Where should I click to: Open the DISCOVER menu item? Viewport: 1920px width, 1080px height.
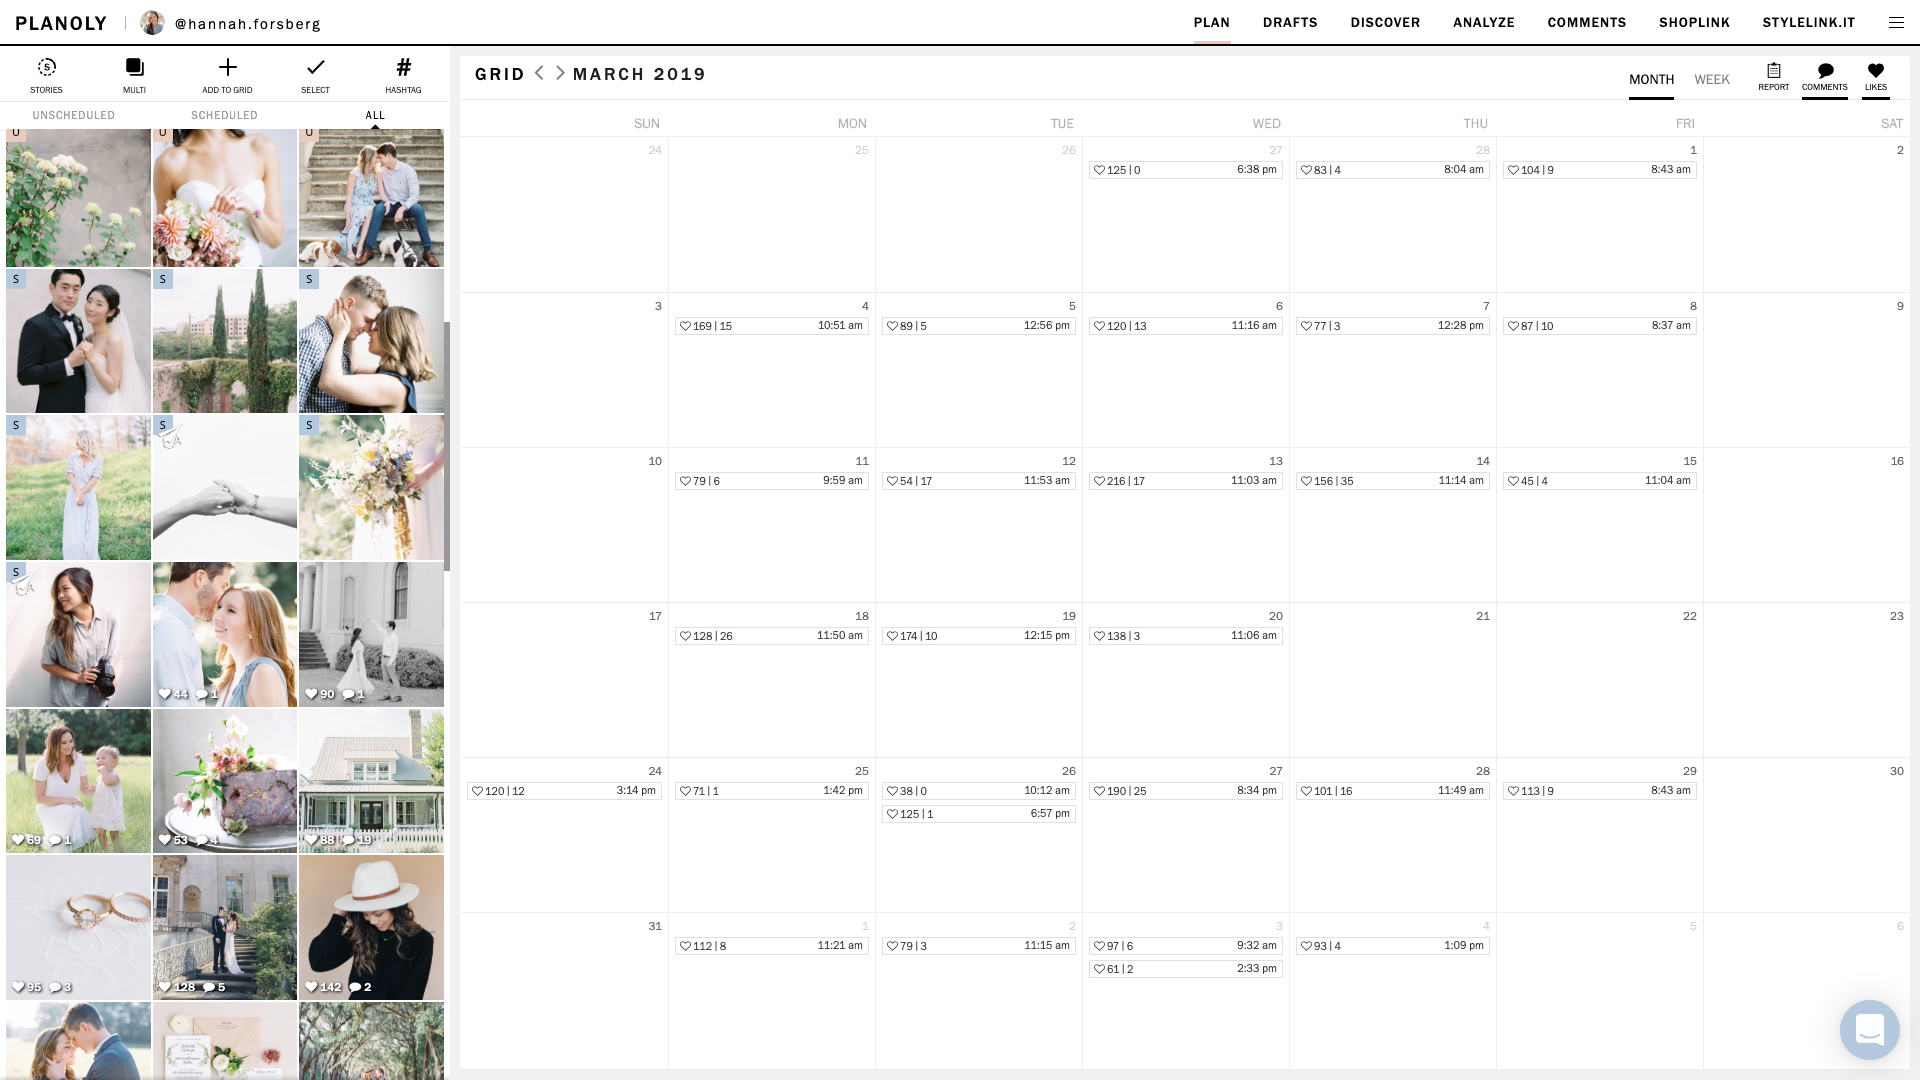[1385, 22]
